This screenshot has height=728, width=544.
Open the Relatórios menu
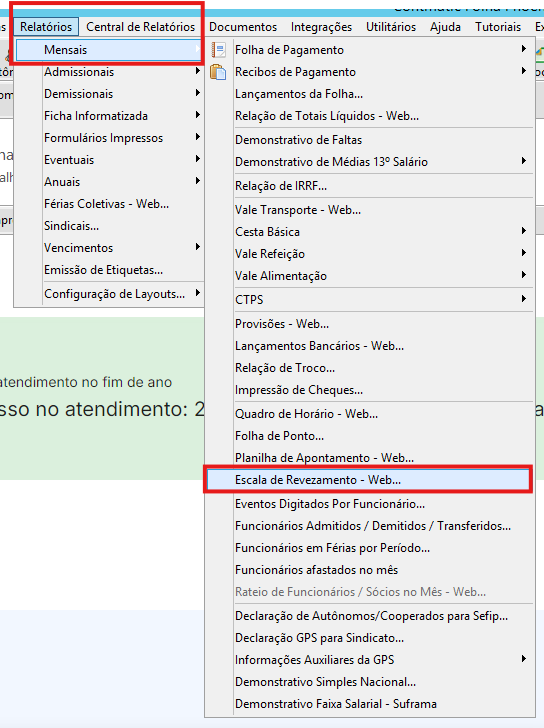pyautogui.click(x=46, y=27)
